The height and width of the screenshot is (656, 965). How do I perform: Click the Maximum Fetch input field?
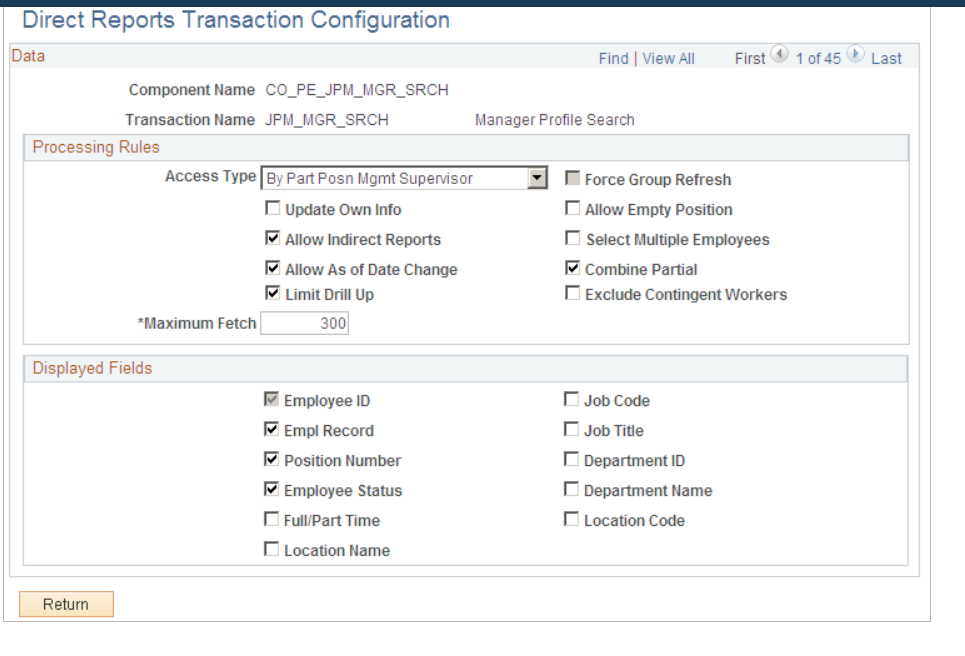pyautogui.click(x=305, y=323)
